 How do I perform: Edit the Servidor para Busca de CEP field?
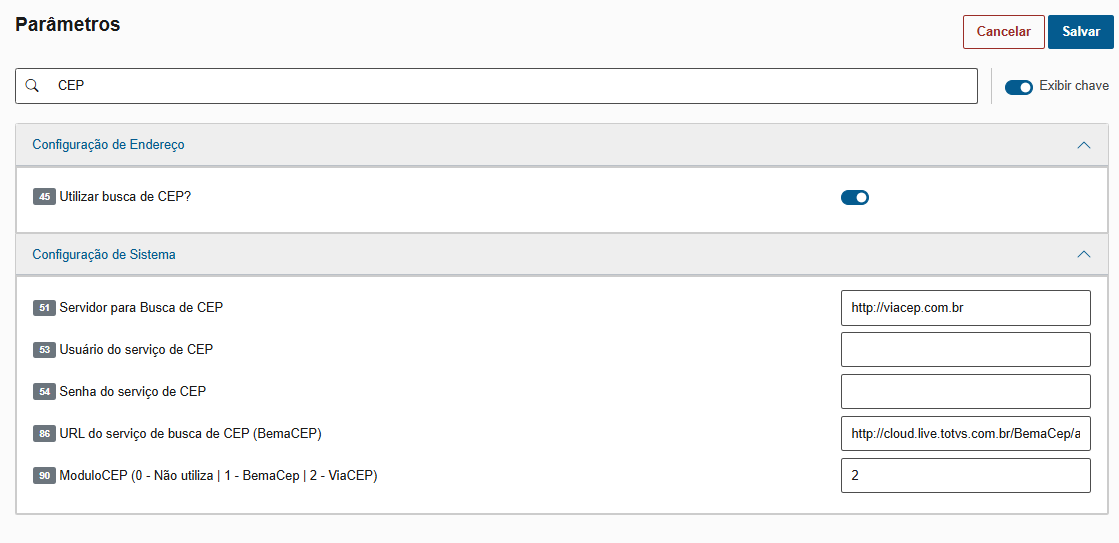[x=965, y=308]
